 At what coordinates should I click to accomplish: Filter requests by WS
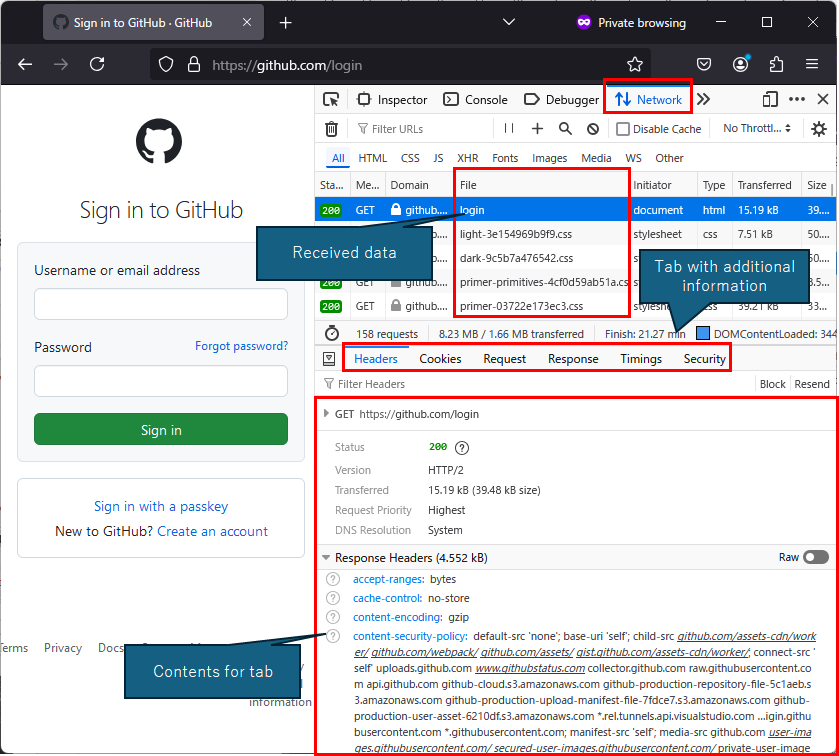point(633,158)
